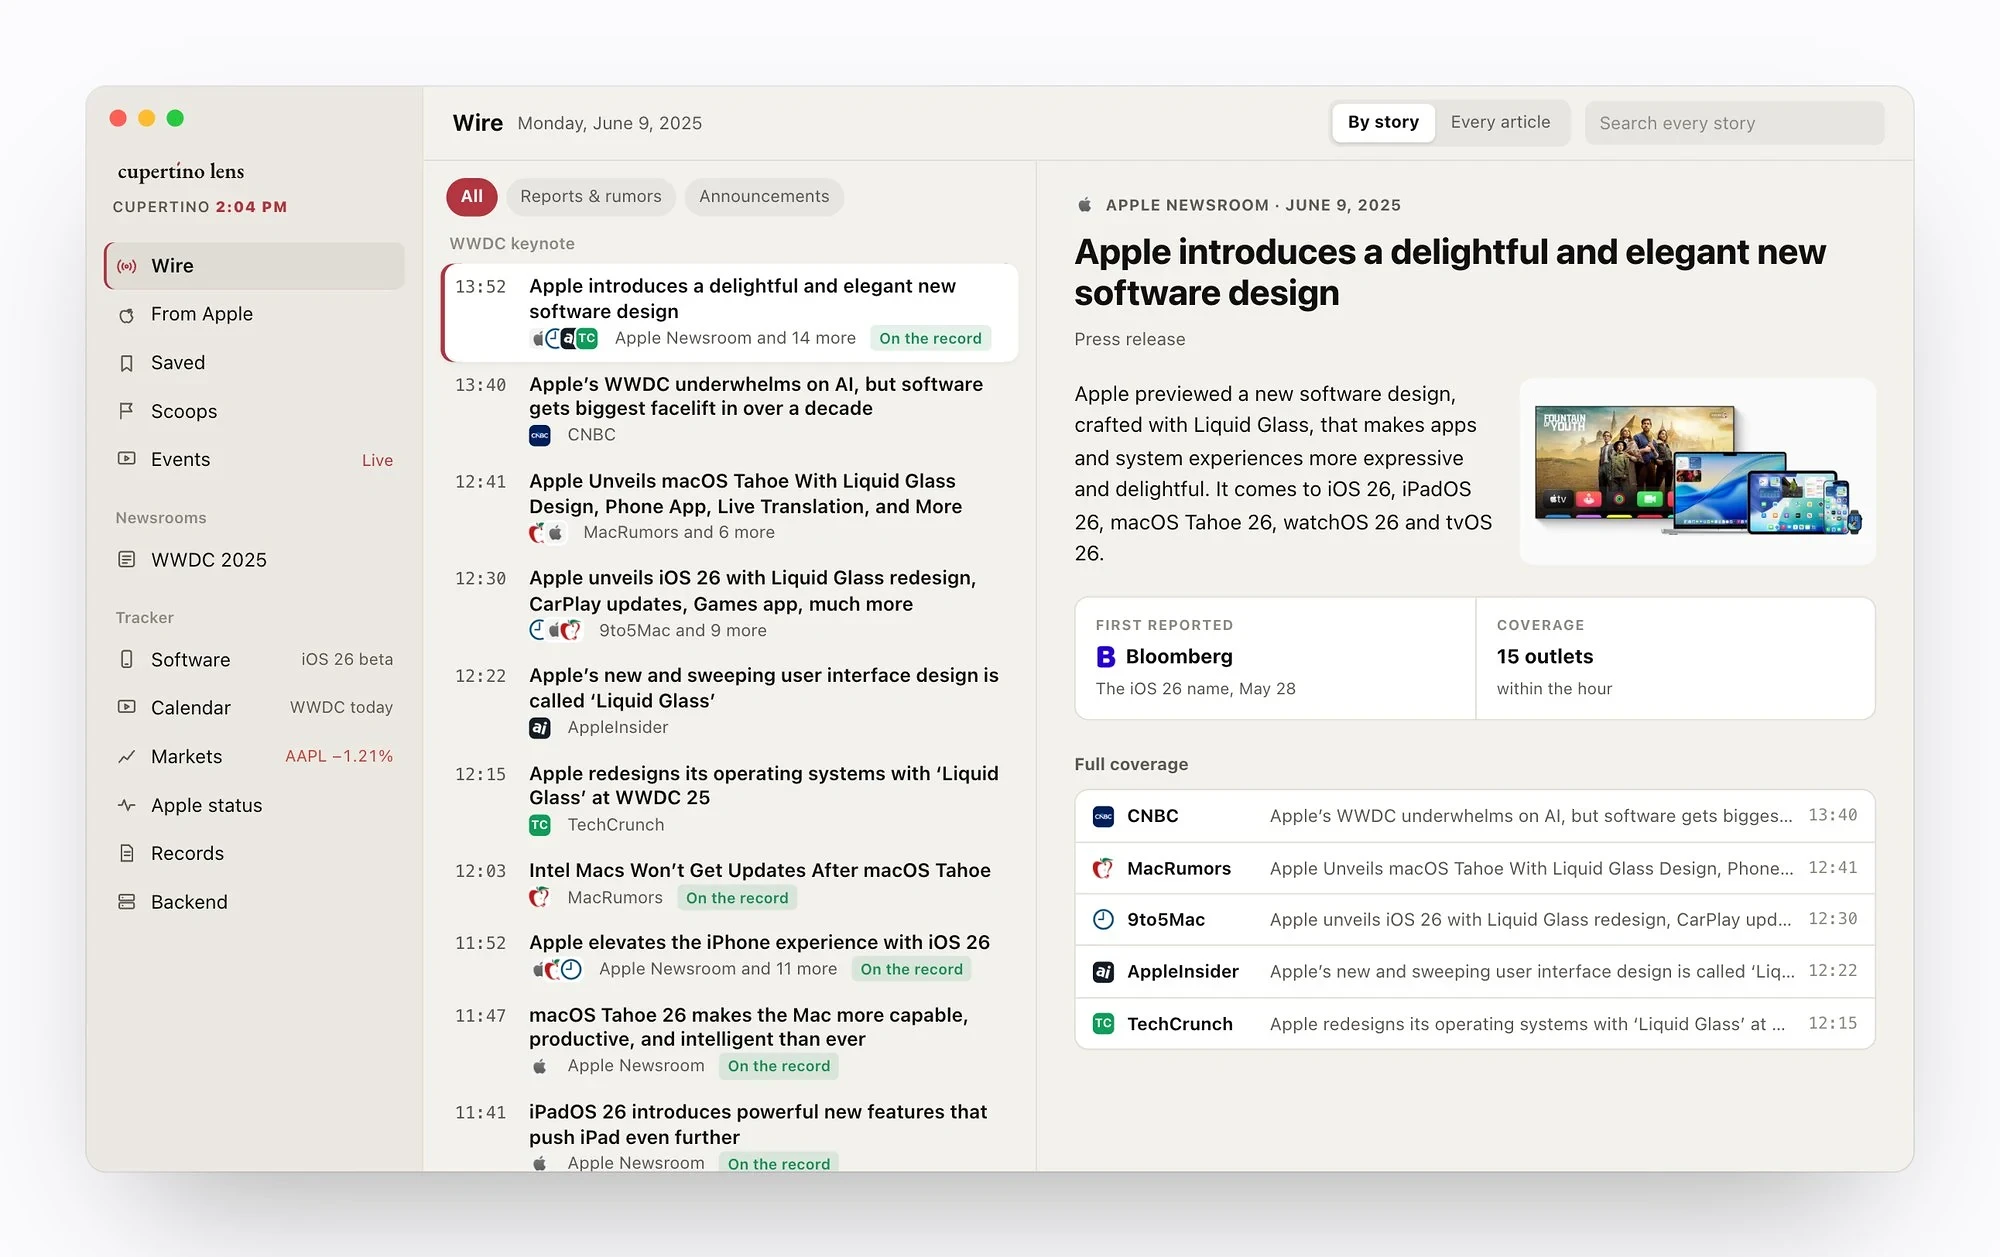Click On the record badge on 13:52 story
This screenshot has width=2000, height=1257.
coord(930,339)
